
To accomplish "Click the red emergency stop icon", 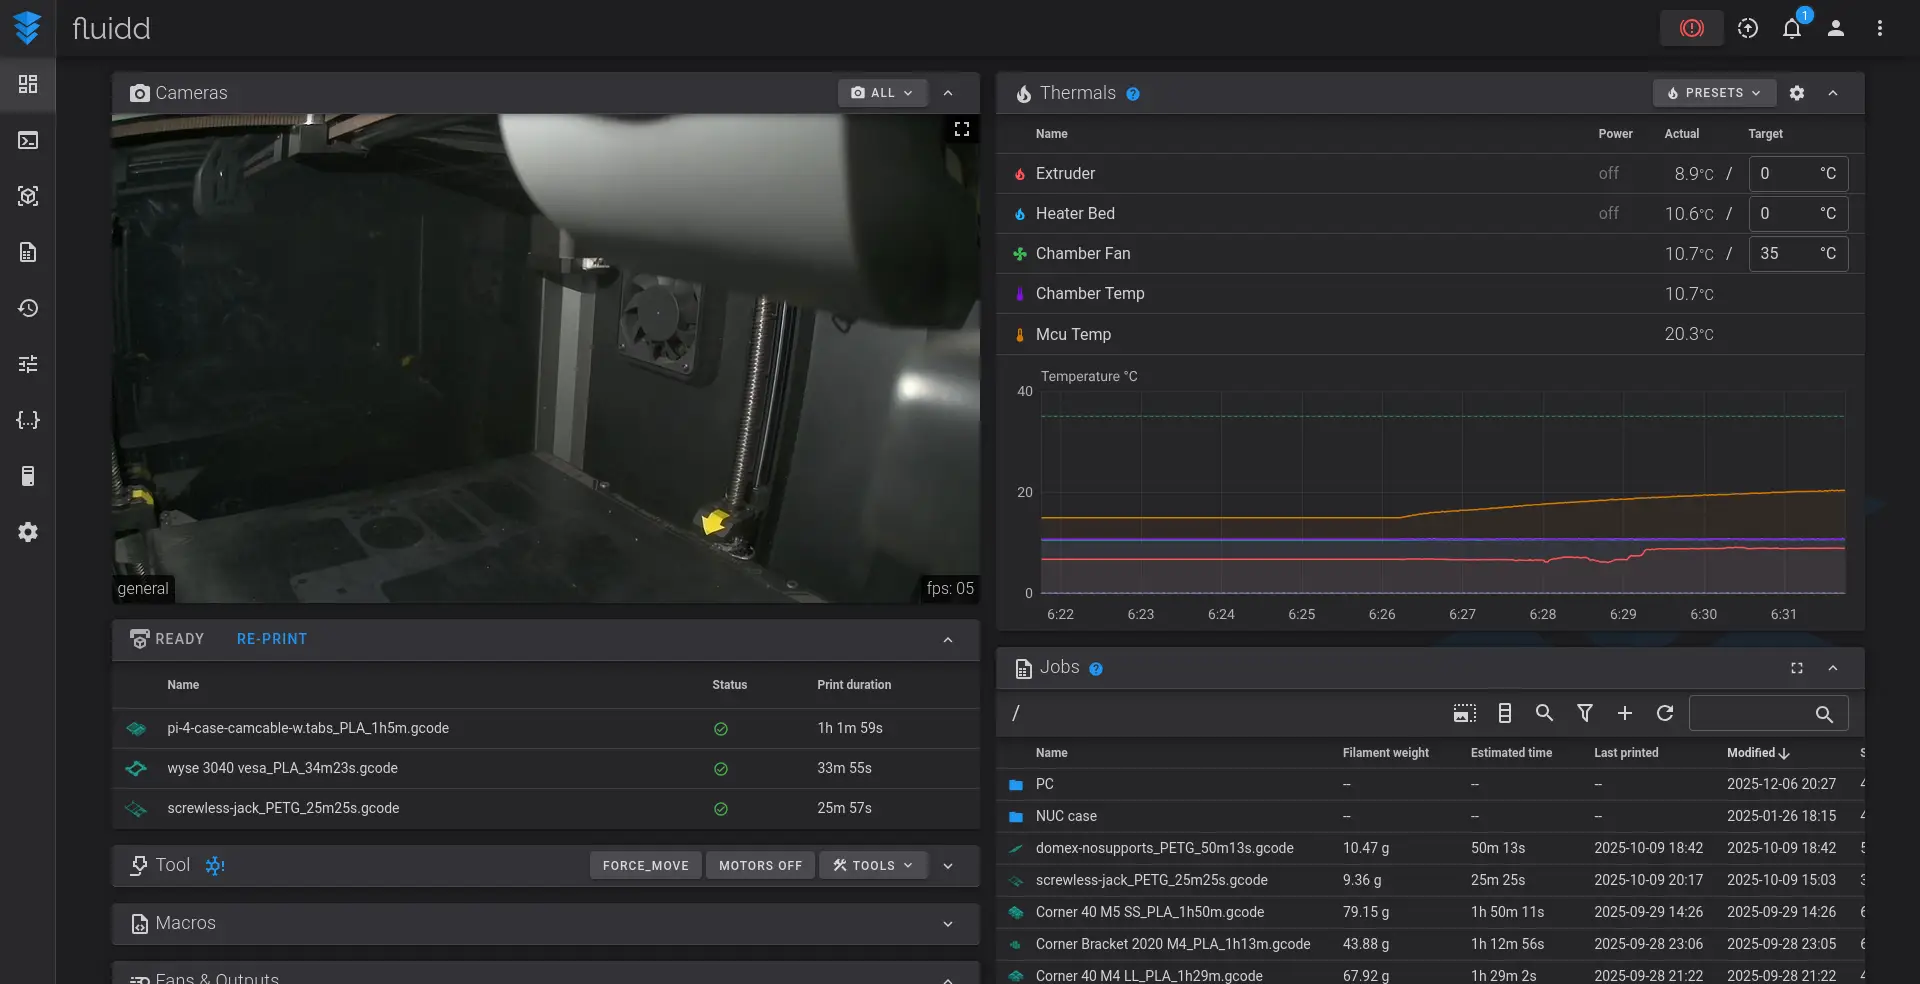I will coord(1691,28).
